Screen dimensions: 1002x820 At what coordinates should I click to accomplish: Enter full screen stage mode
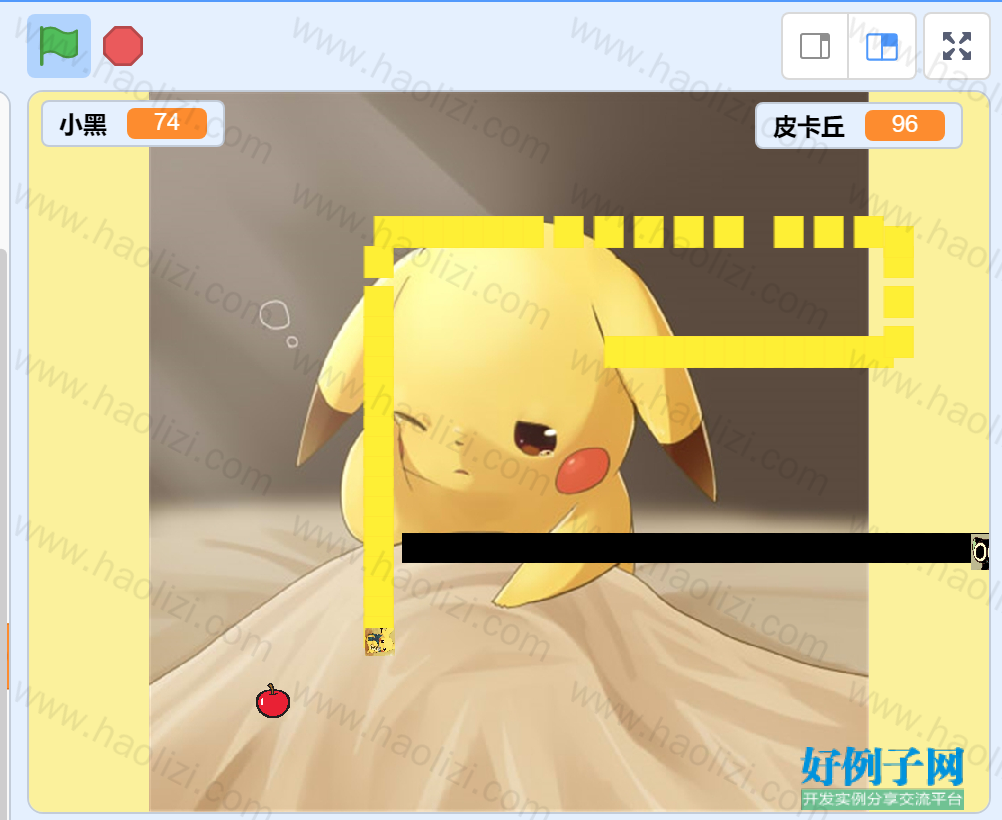coord(957,46)
